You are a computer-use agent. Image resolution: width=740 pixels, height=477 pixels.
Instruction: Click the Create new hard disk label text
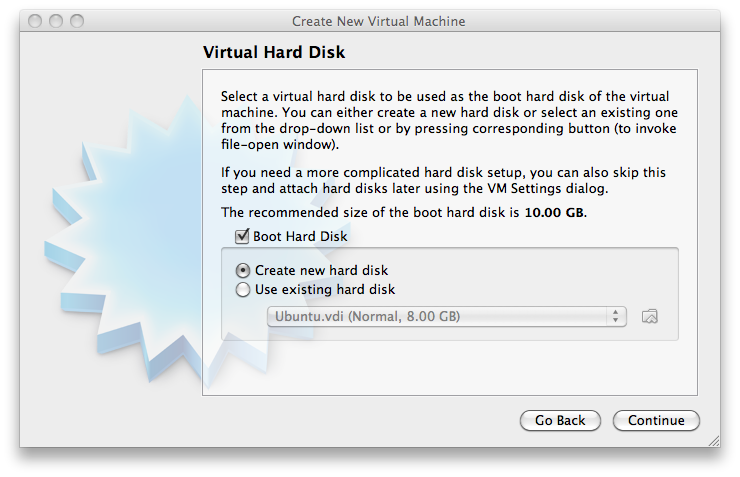(x=321, y=270)
